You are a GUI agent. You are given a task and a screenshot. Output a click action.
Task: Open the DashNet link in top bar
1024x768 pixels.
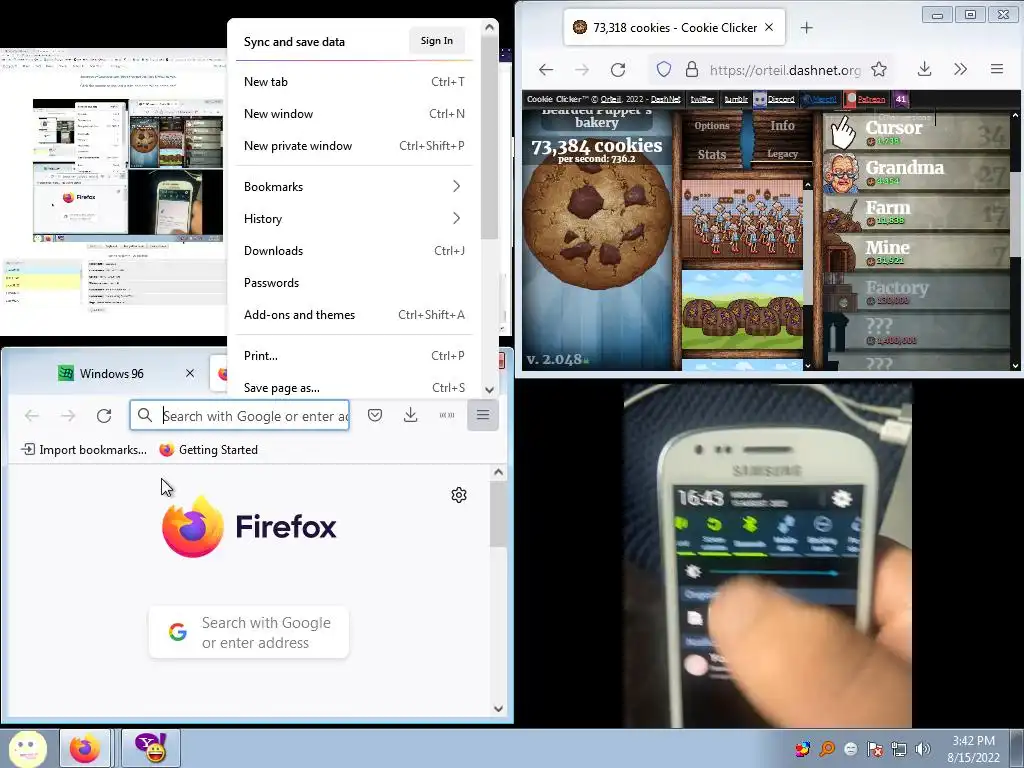point(665,99)
